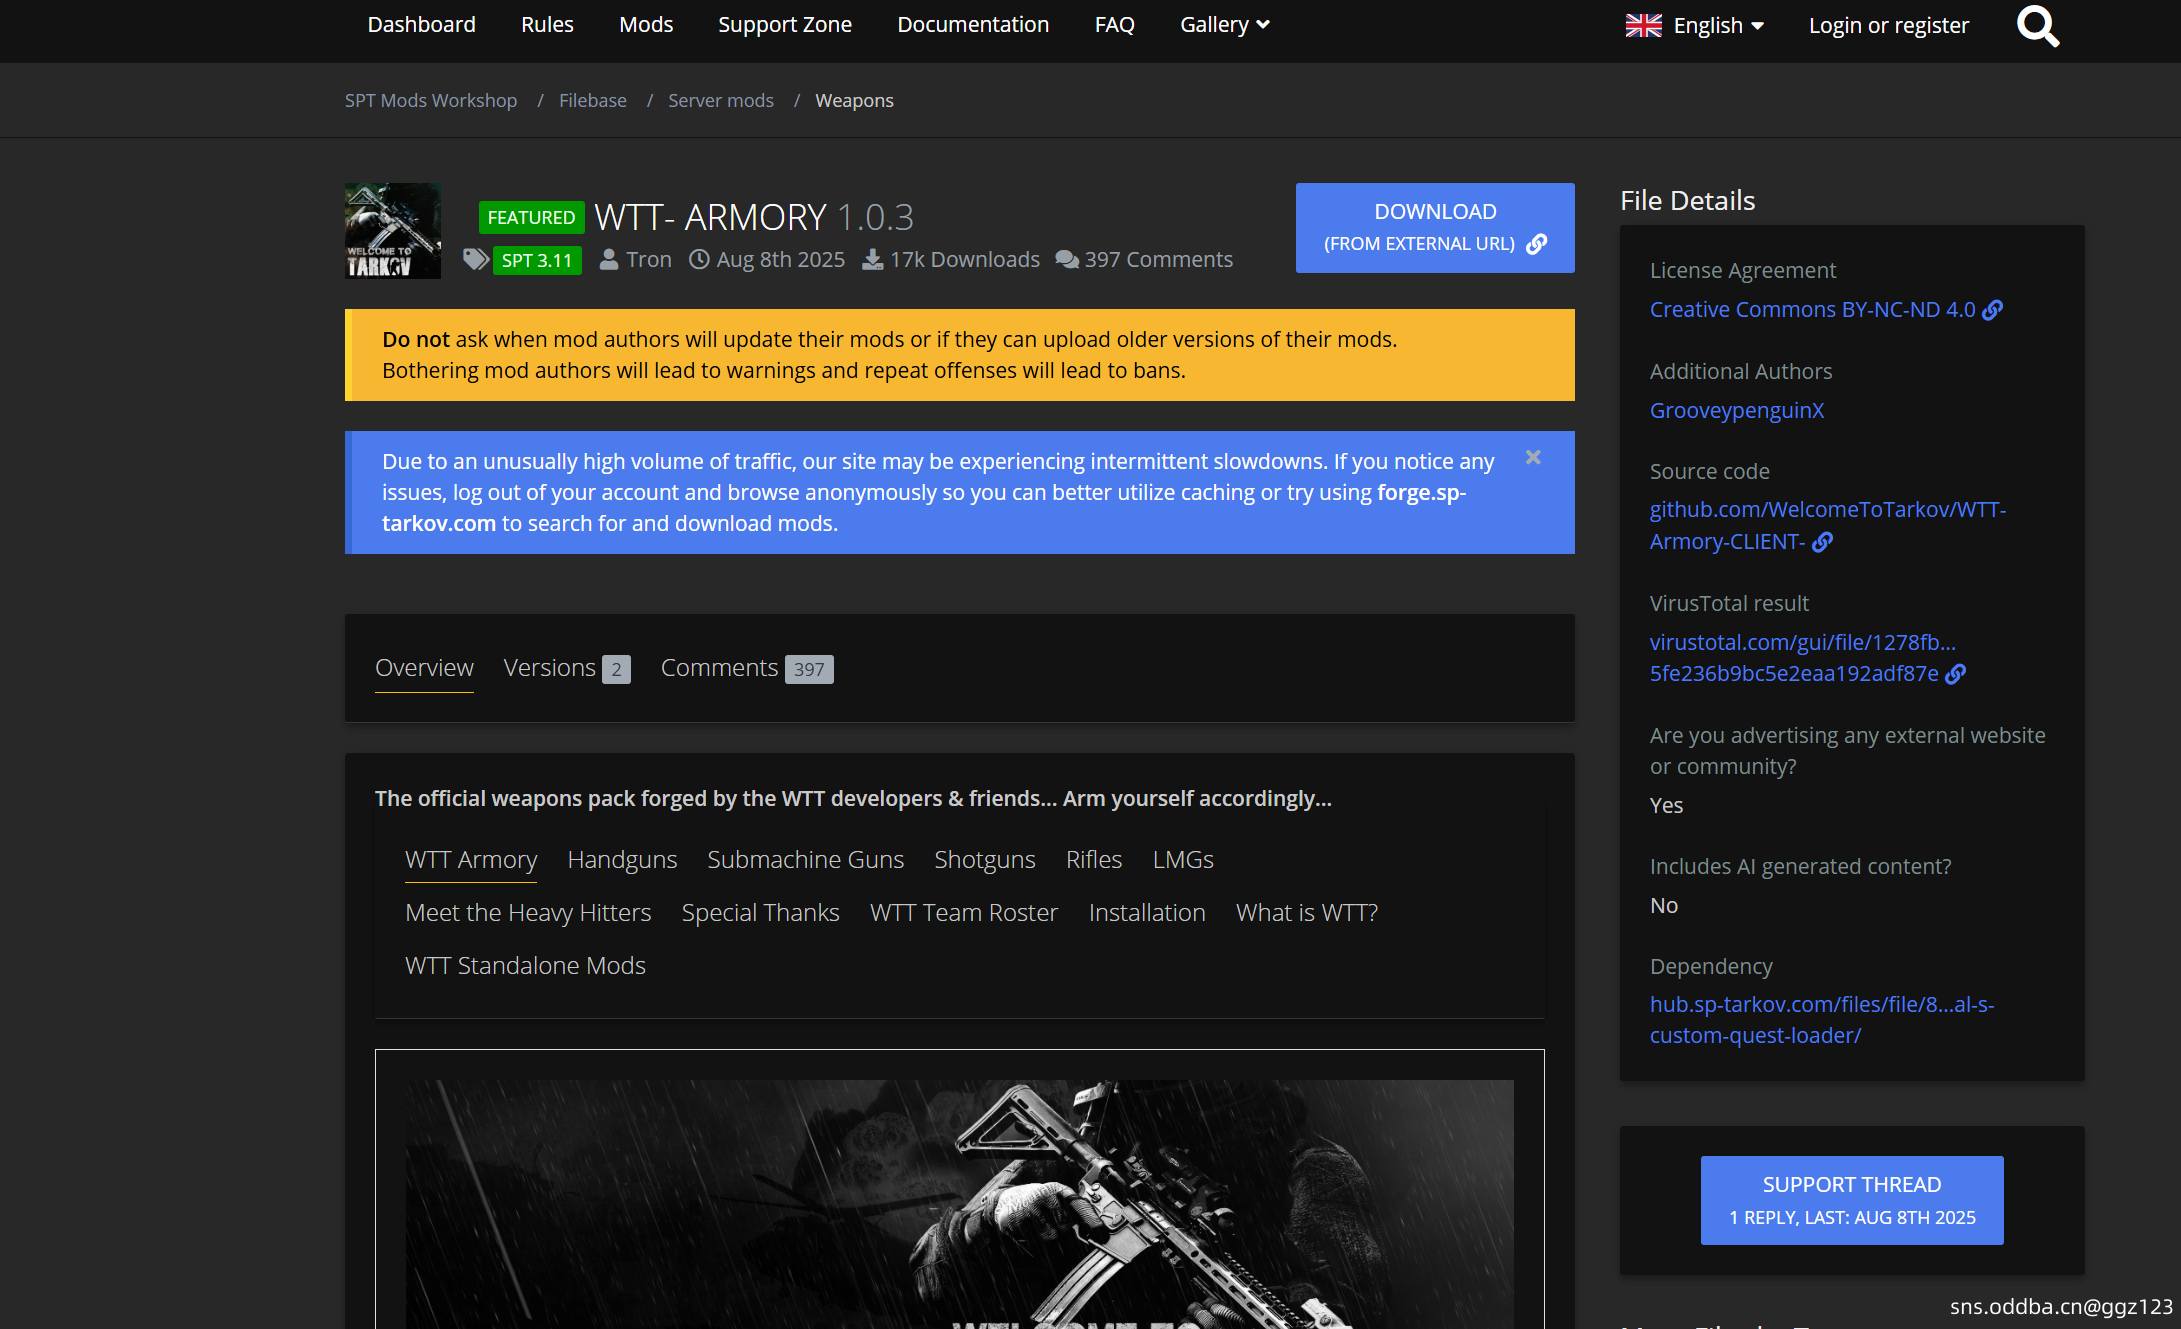Click the Weapons breadcrumb
Screen dimensions: 2181x1329
pos(854,101)
